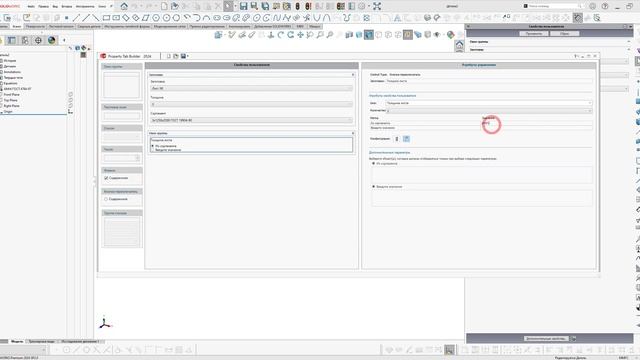This screenshot has height=360, width=640.
Task: Select Right Plane in the feature tree
Action: [x=11, y=106]
